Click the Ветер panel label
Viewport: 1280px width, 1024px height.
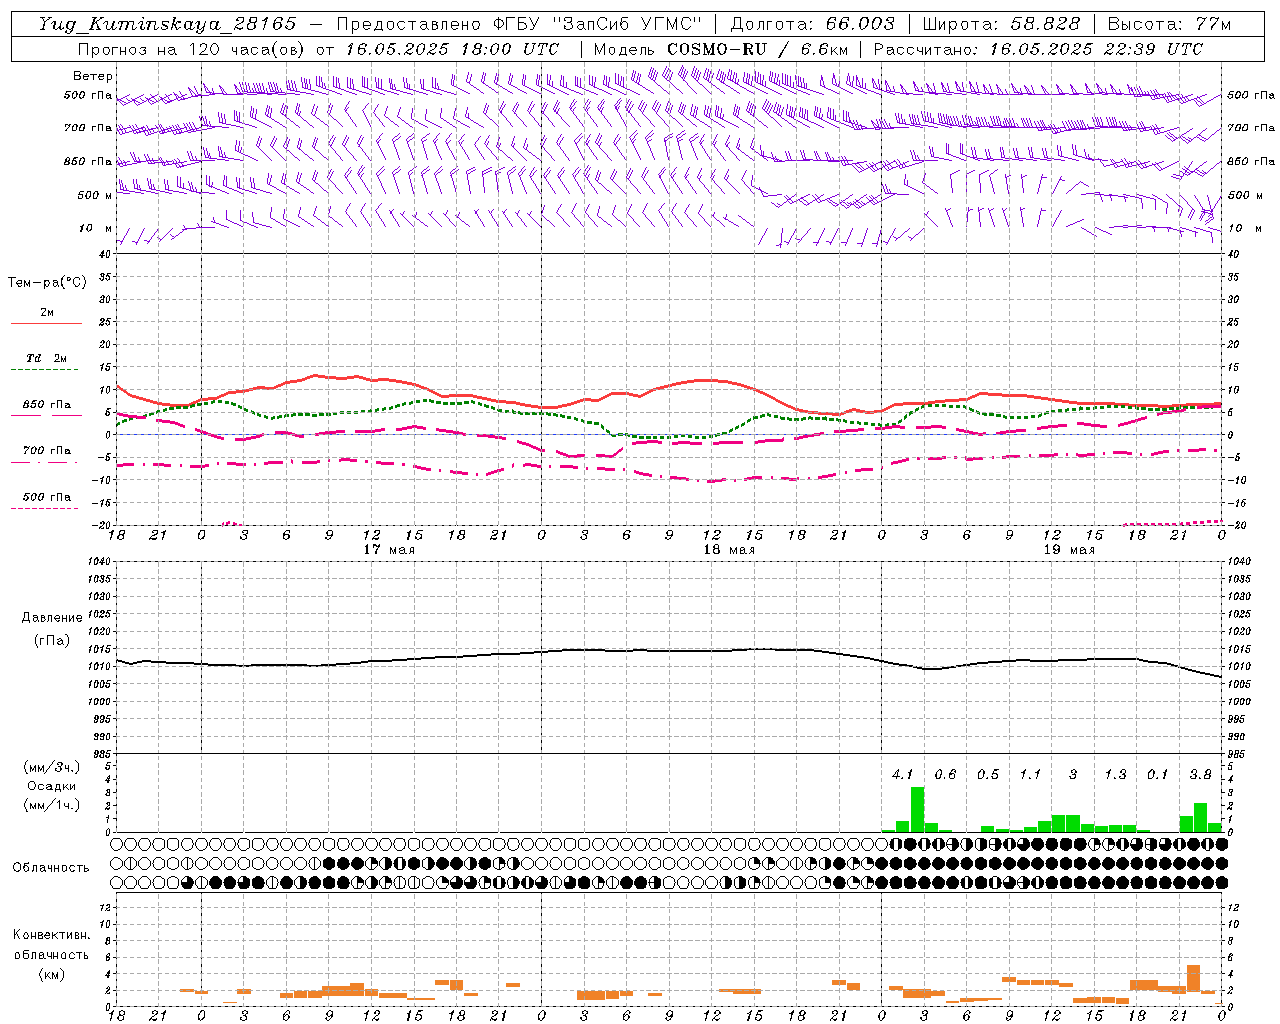[93, 76]
